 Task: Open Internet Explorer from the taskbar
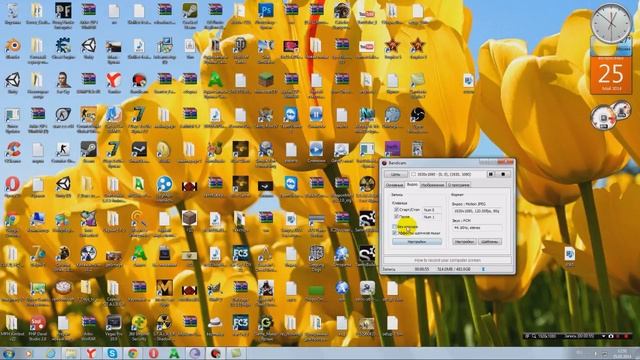[50, 353]
